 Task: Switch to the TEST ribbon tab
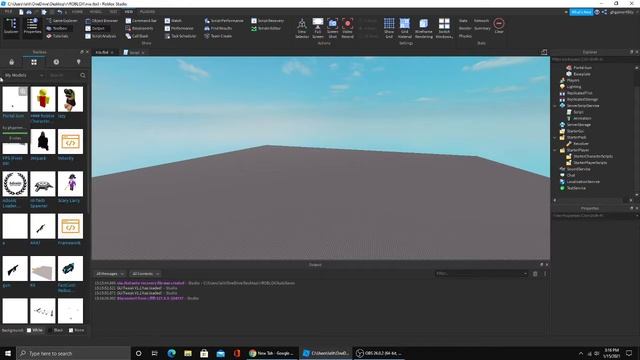point(113,12)
